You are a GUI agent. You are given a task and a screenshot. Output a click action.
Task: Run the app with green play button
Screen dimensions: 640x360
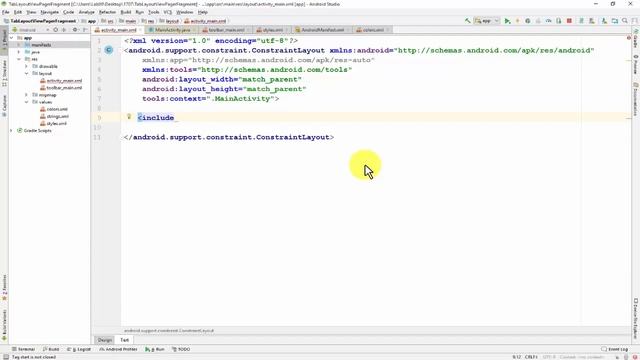click(x=507, y=21)
